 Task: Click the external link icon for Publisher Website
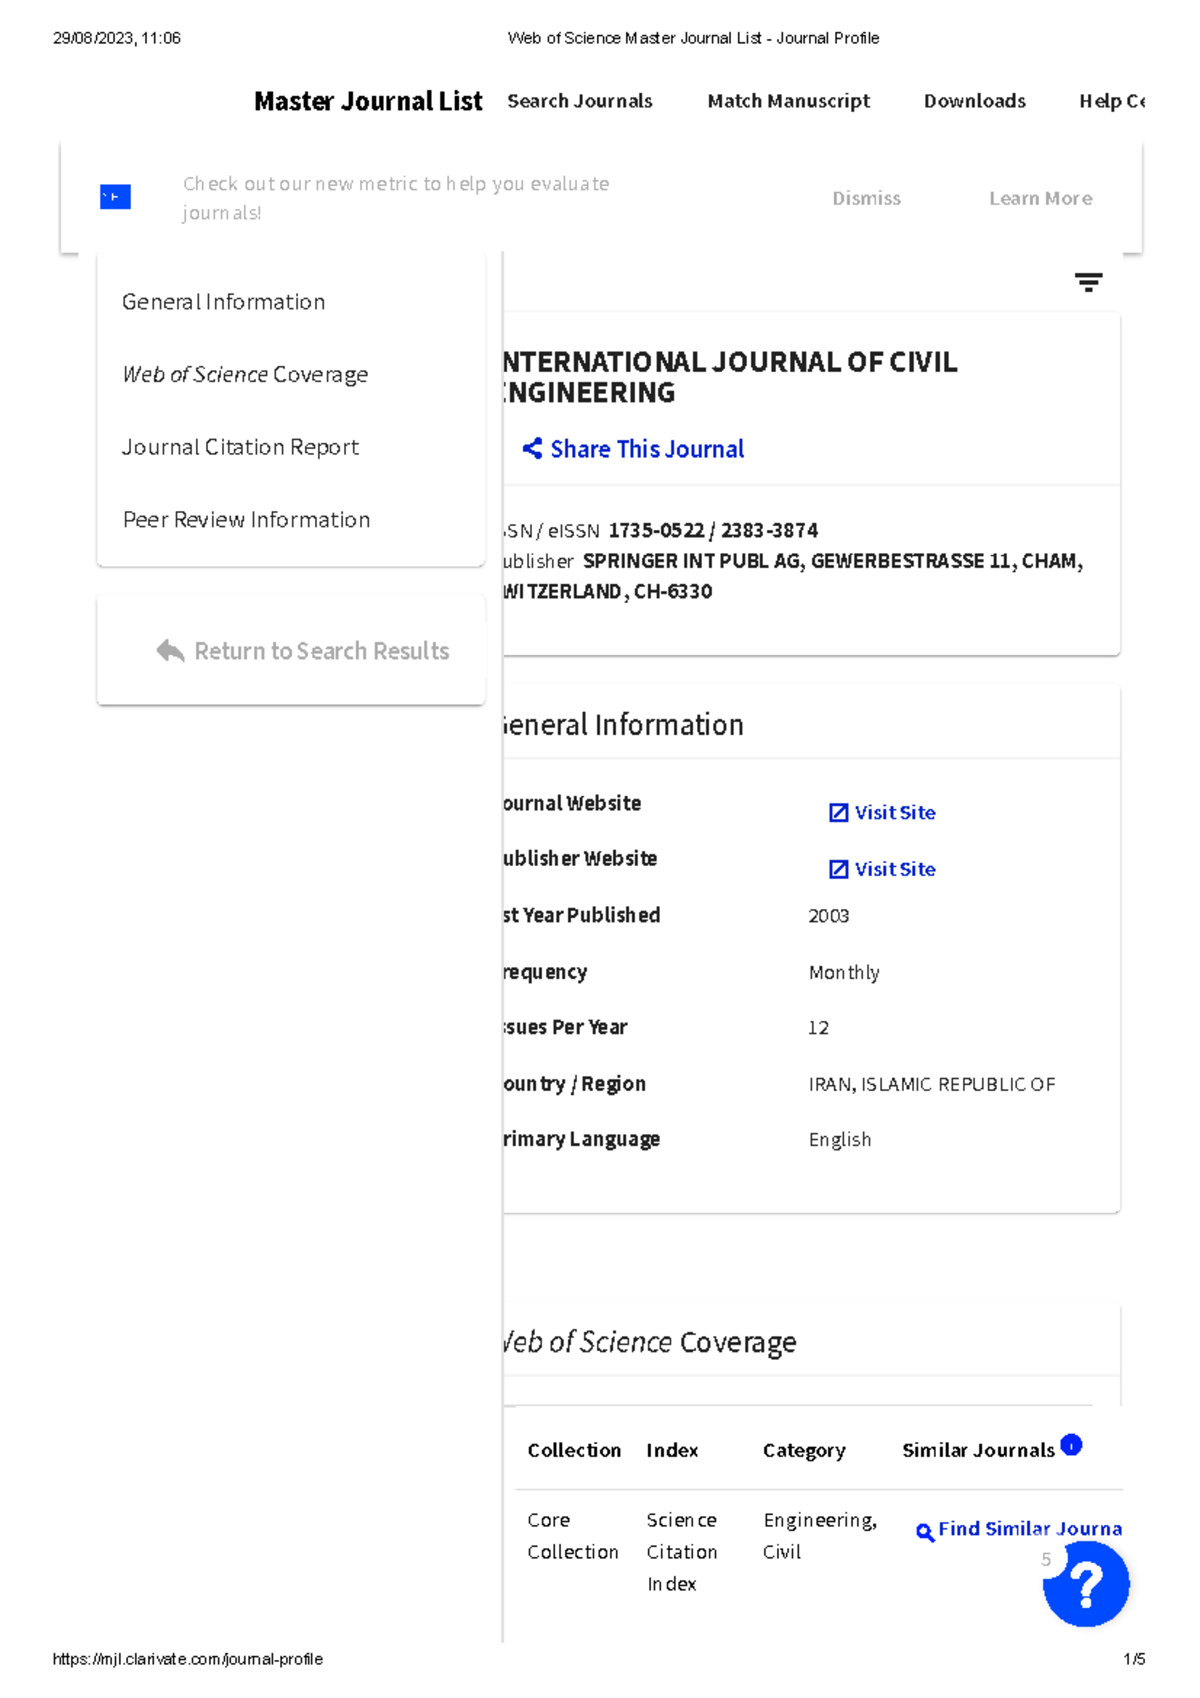click(838, 869)
